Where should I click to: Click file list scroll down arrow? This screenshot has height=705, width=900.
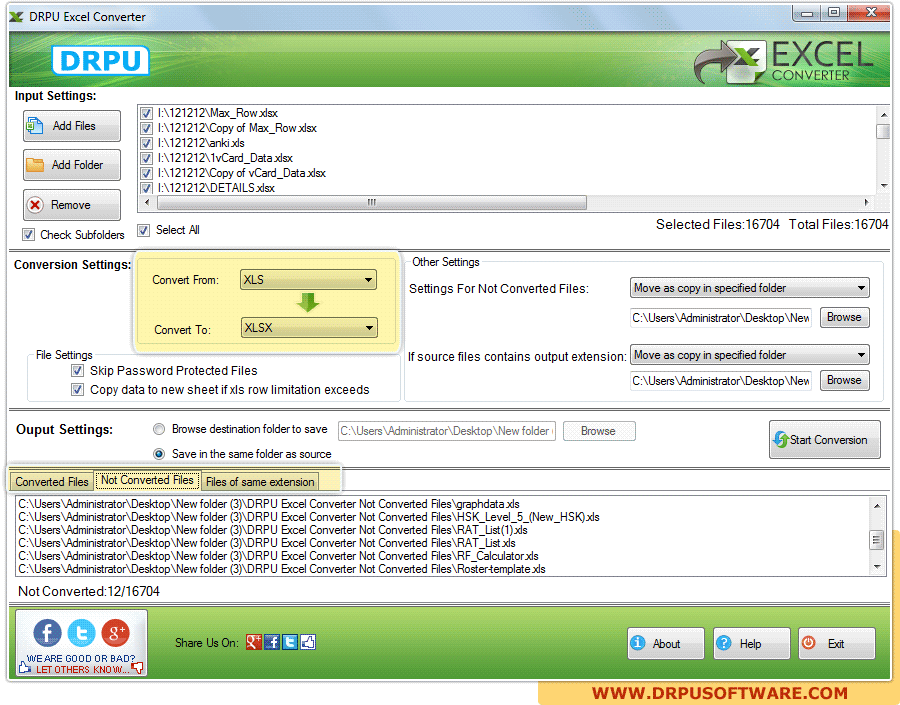click(x=883, y=185)
